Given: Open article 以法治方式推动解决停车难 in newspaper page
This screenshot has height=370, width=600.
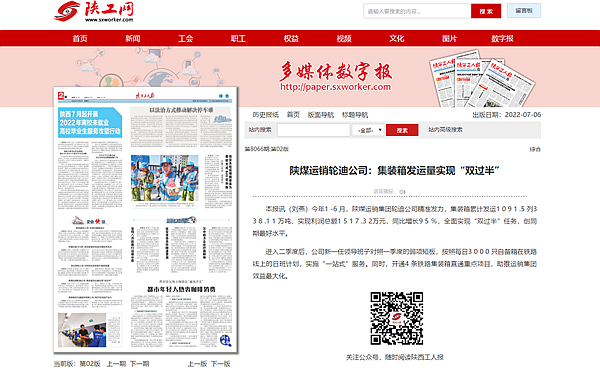Looking at the screenshot, I should pyautogui.click(x=181, y=110).
